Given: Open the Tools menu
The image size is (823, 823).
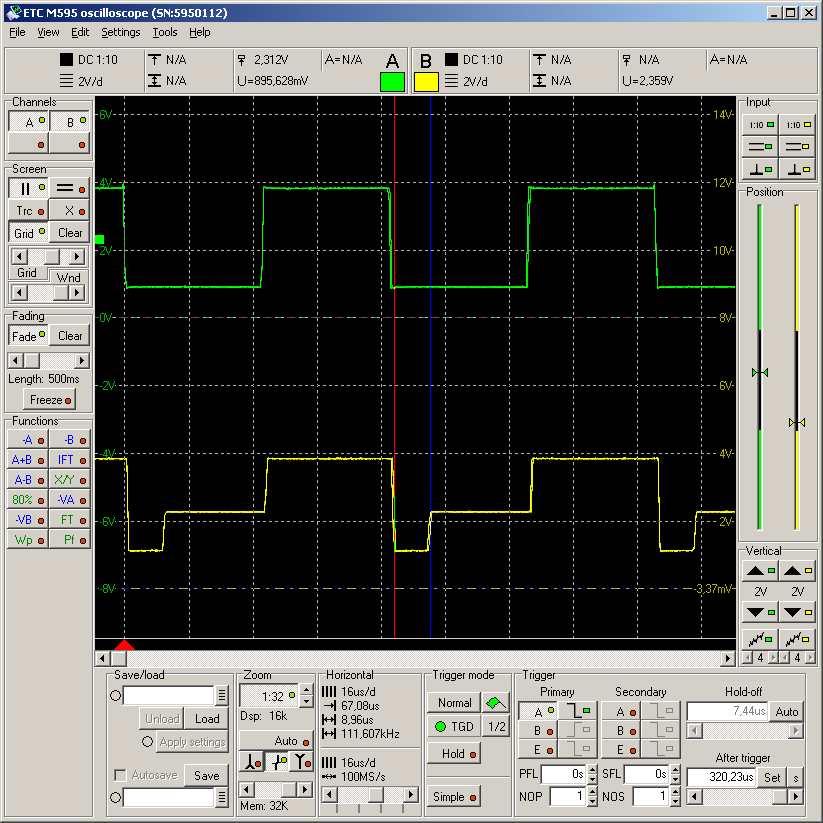Looking at the screenshot, I should click(x=165, y=32).
